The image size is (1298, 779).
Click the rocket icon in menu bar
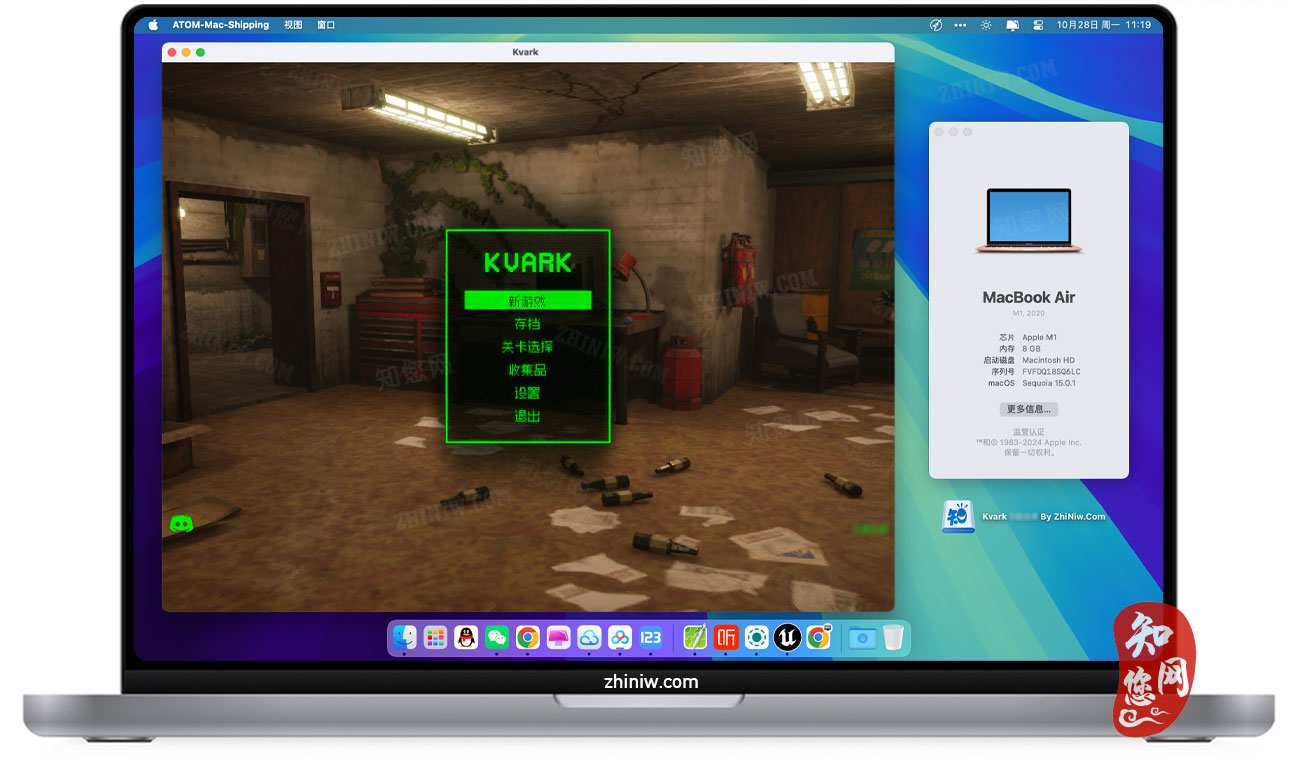(x=936, y=25)
